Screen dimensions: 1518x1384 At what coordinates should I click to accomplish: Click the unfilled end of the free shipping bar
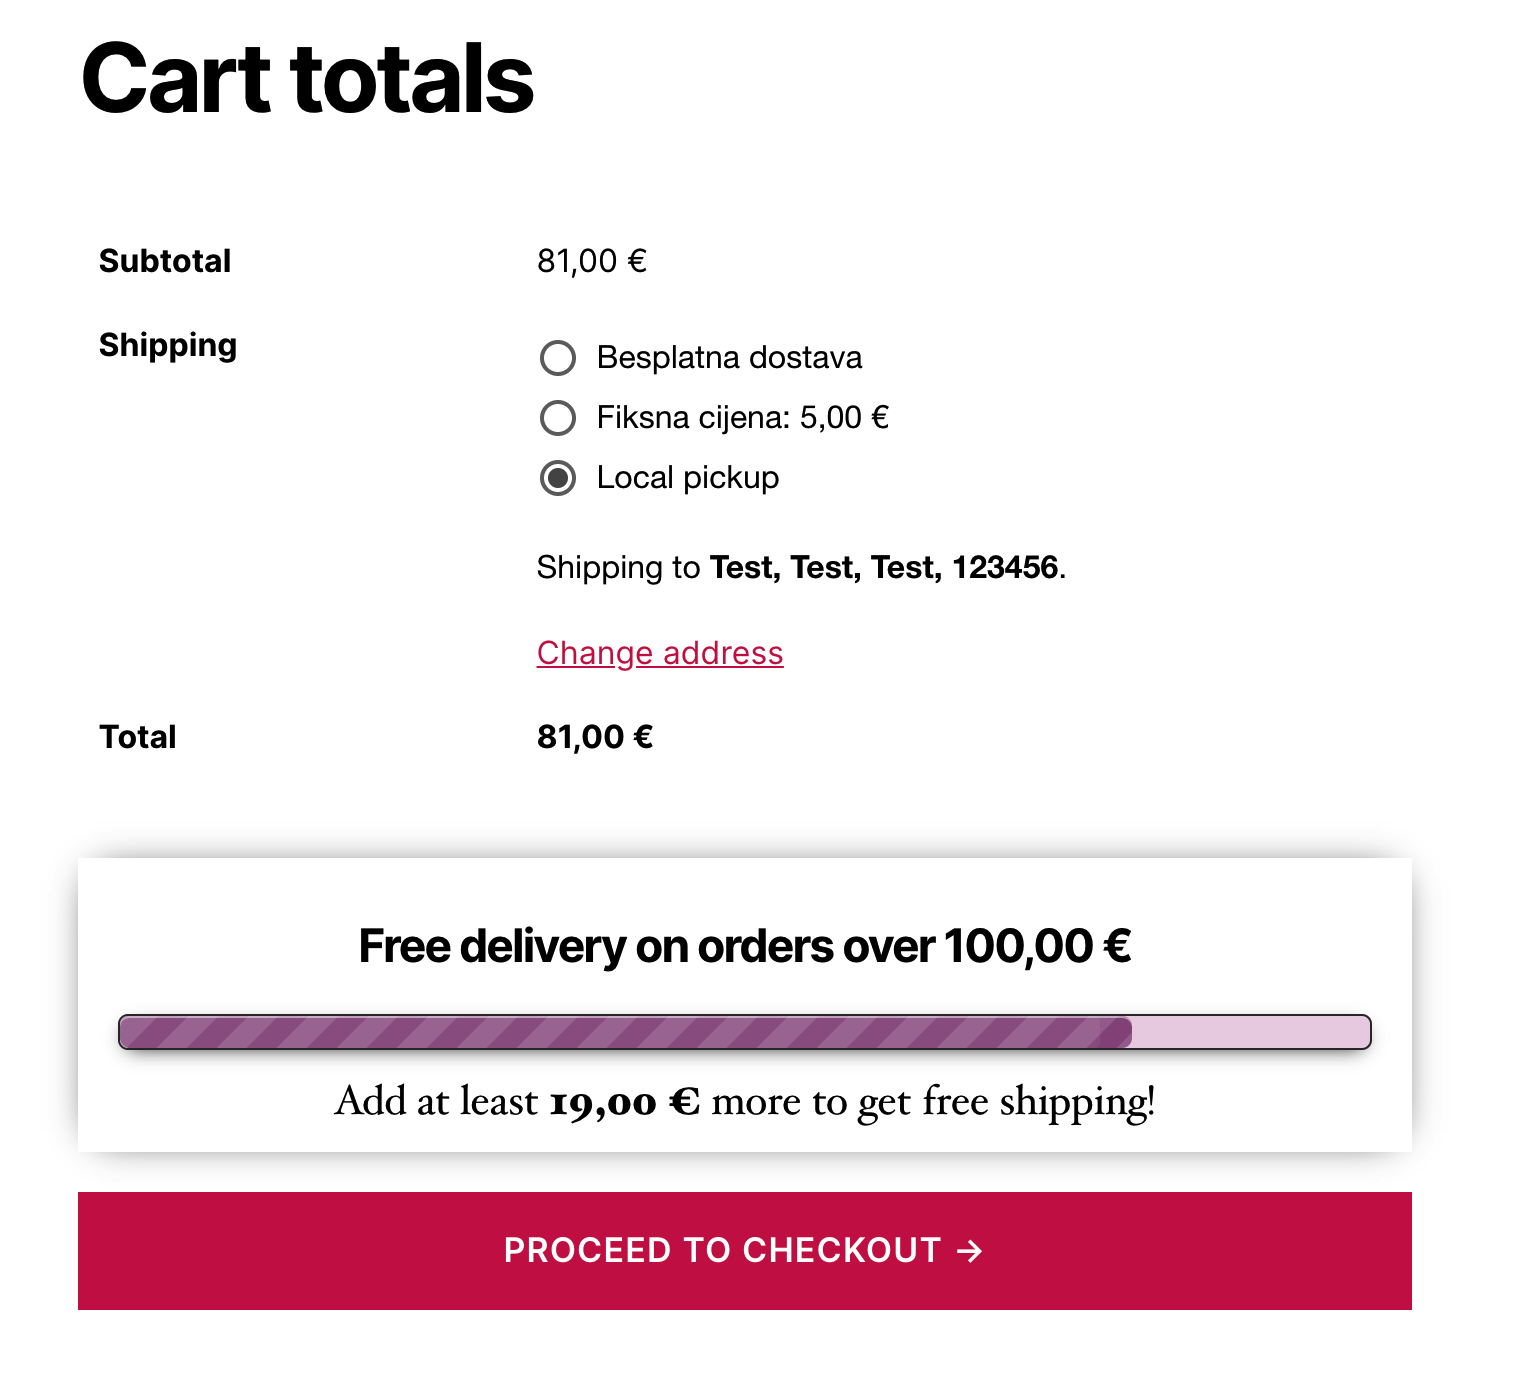pyautogui.click(x=1250, y=1032)
